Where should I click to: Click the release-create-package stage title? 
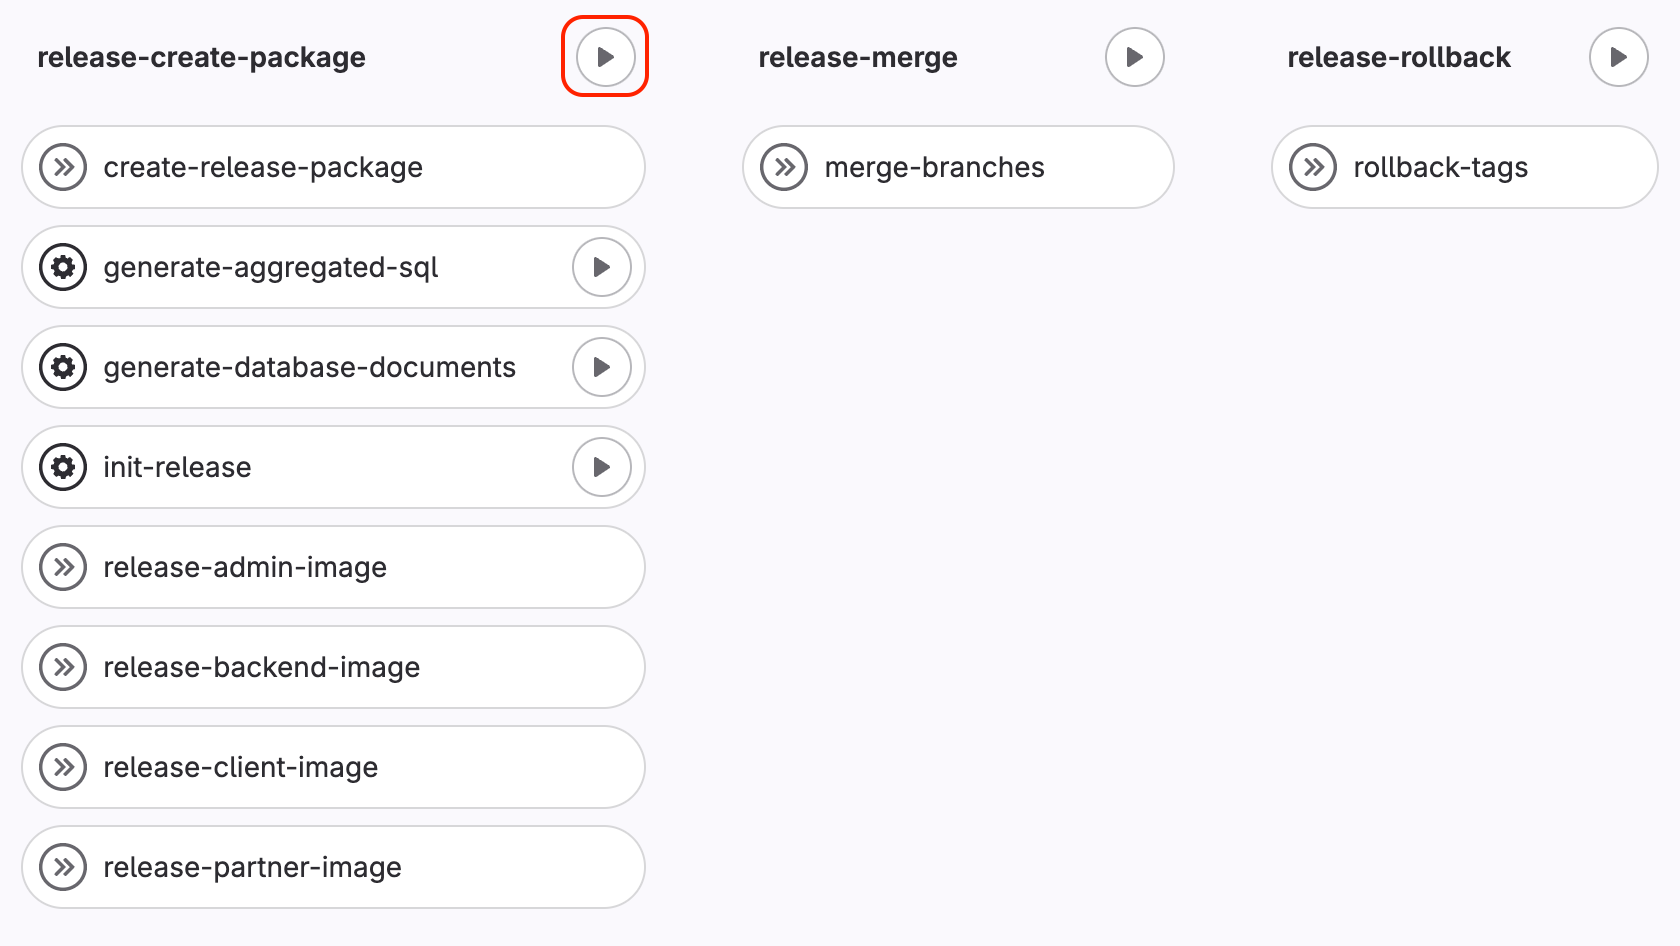click(201, 57)
